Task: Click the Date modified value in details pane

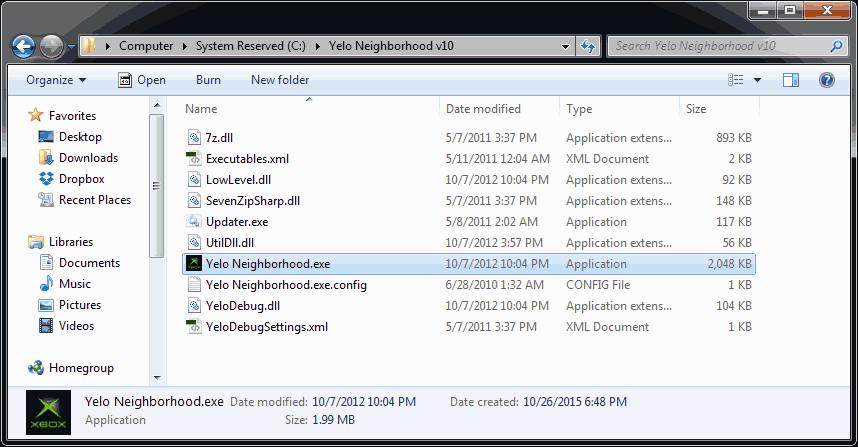Action: coord(364,402)
